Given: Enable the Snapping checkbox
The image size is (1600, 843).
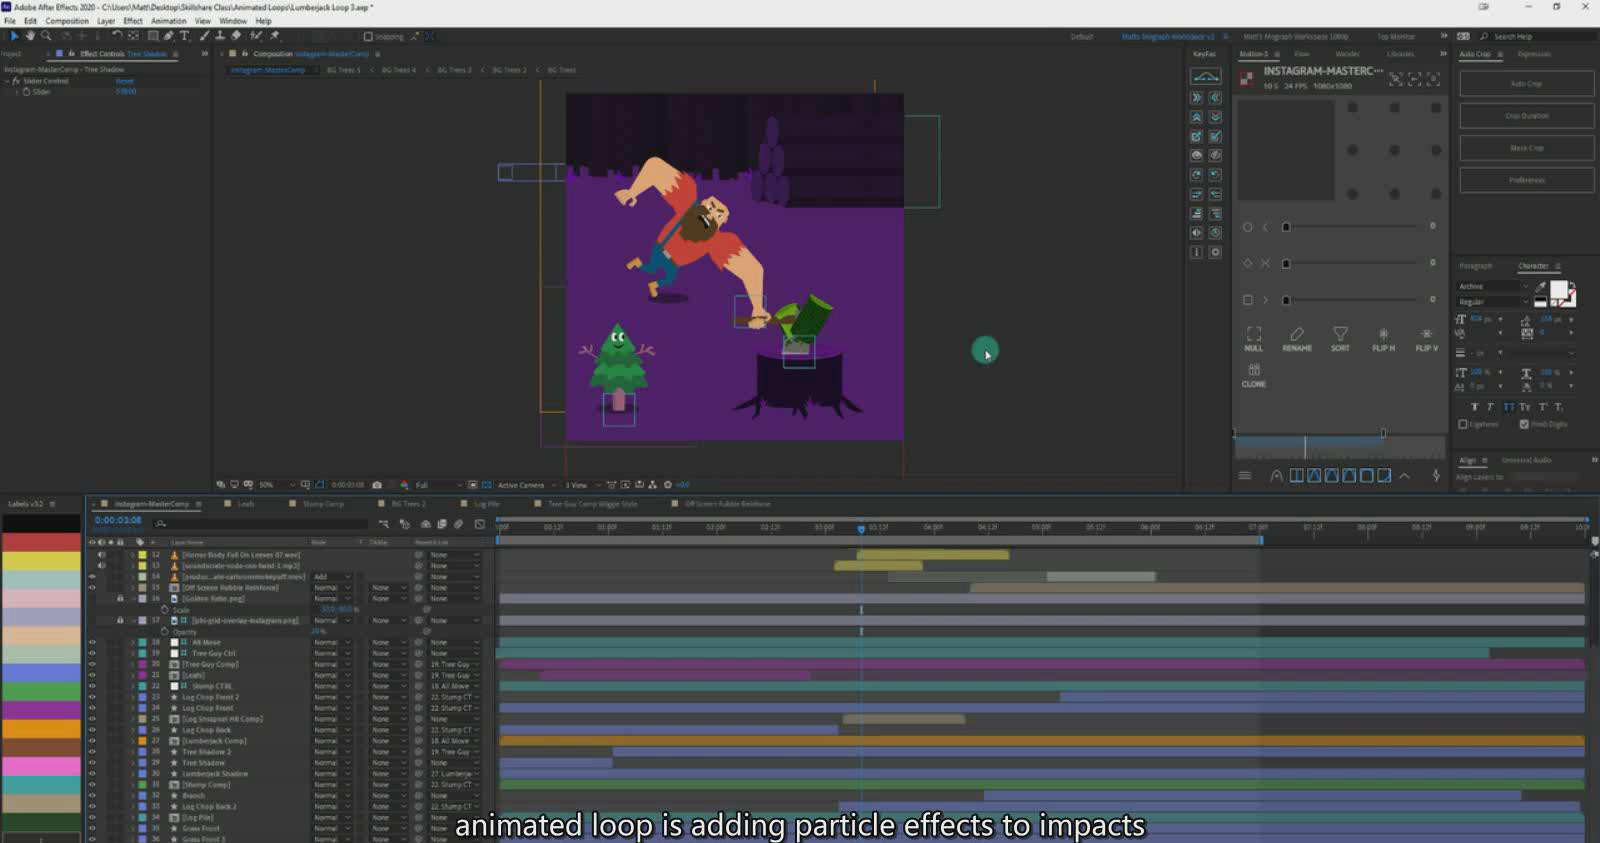Looking at the screenshot, I should tap(368, 37).
